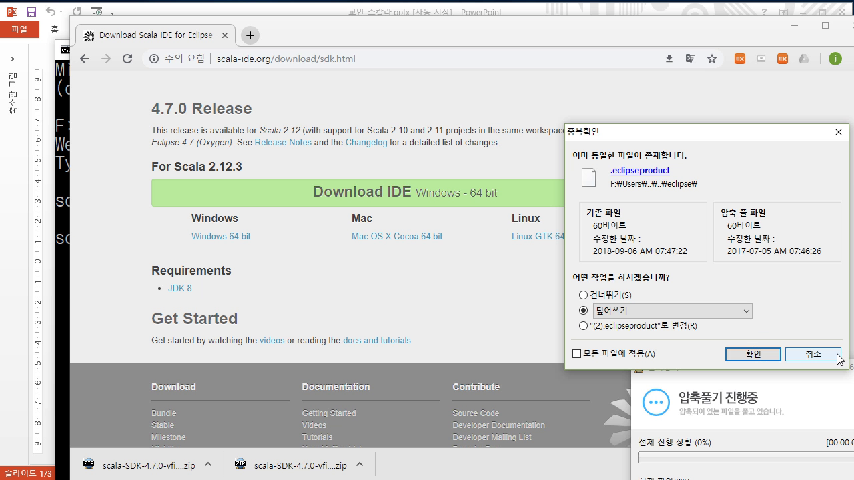
Task: Expand second scala-SDK zip download options
Action: coord(359,465)
